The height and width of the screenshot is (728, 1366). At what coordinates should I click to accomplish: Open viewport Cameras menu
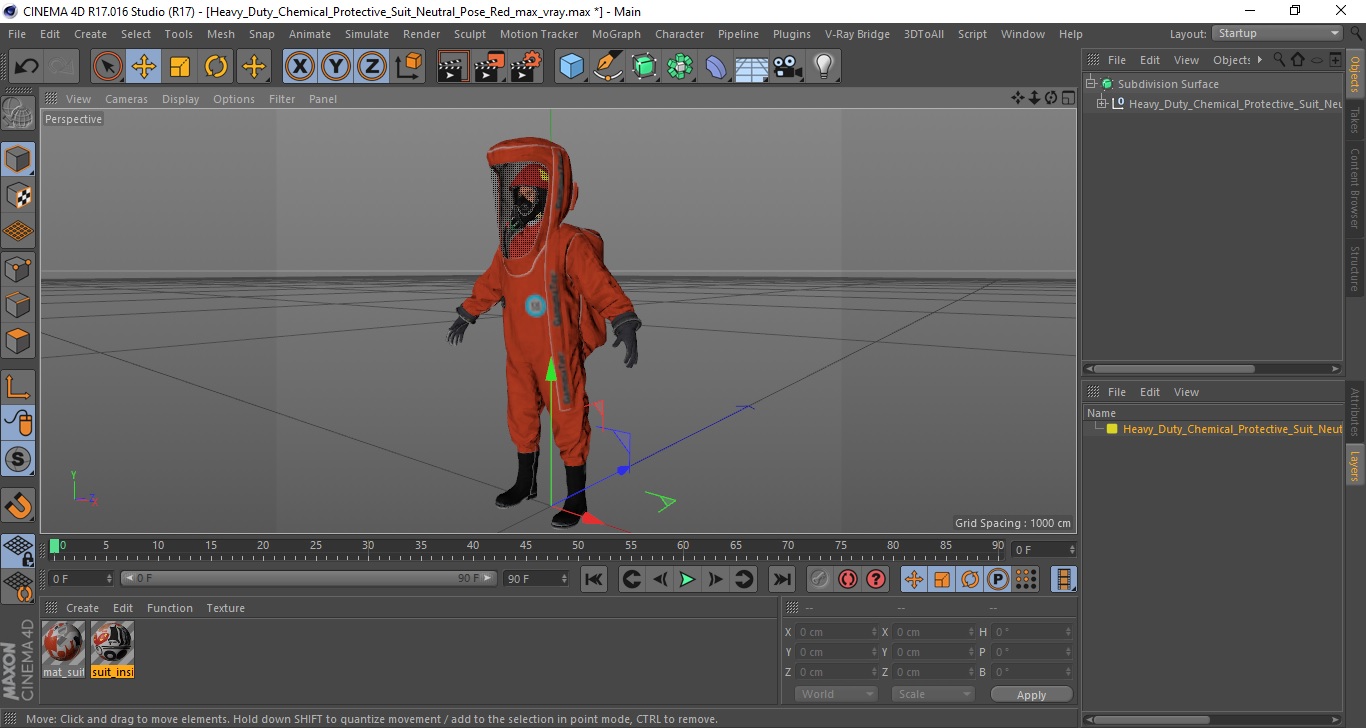tap(126, 99)
